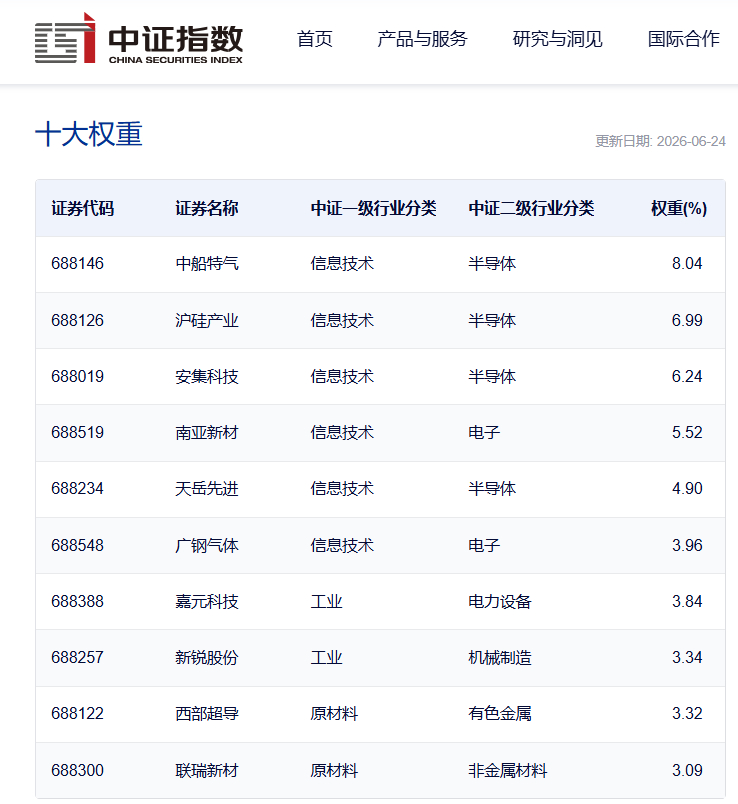Select security code 688300

(x=77, y=770)
